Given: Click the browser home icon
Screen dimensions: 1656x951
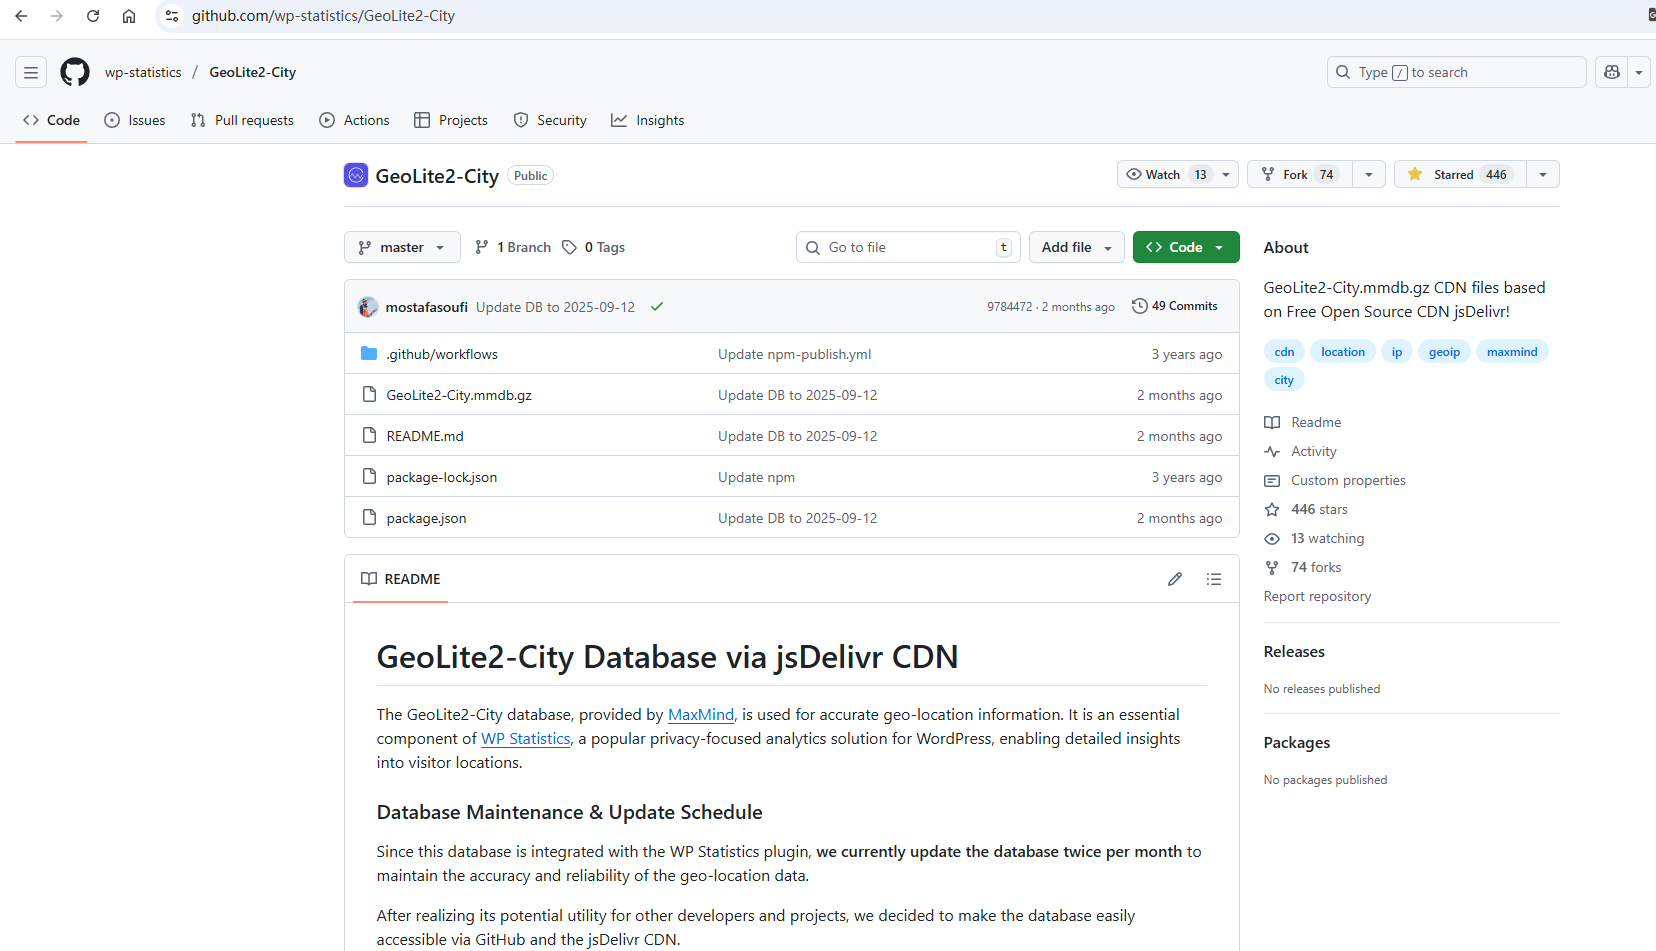Looking at the screenshot, I should coord(129,16).
